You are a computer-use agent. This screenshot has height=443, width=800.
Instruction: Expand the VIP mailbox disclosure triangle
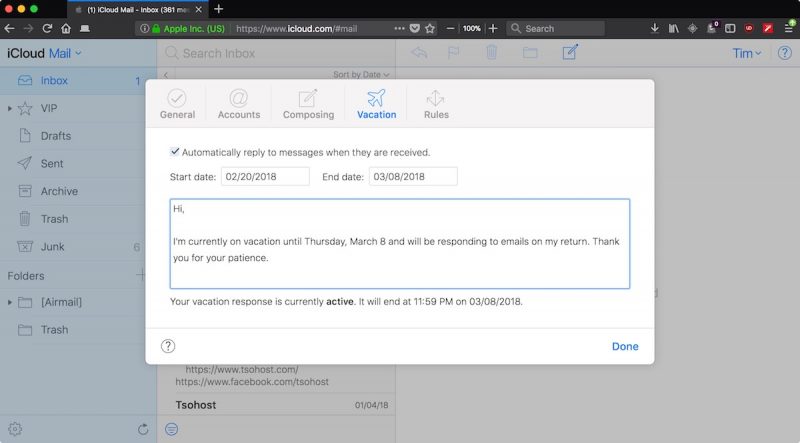click(x=10, y=108)
